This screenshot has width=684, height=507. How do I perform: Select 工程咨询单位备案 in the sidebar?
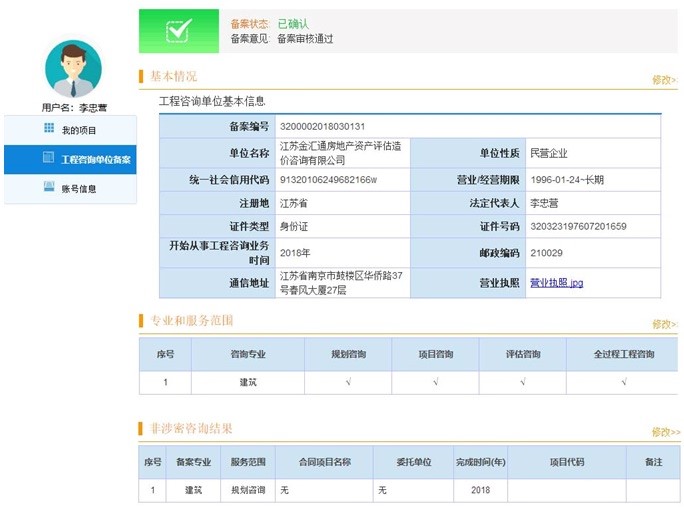(95, 159)
